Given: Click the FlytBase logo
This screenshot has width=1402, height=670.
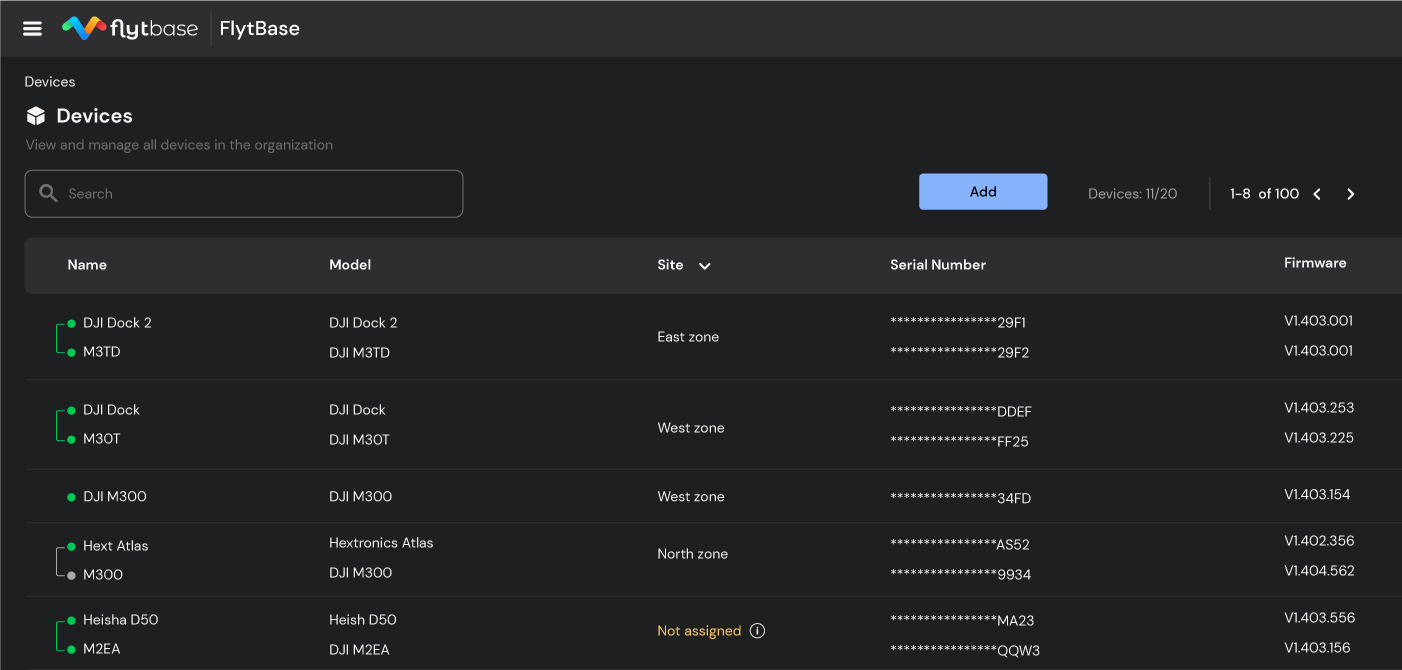Looking at the screenshot, I should [128, 28].
